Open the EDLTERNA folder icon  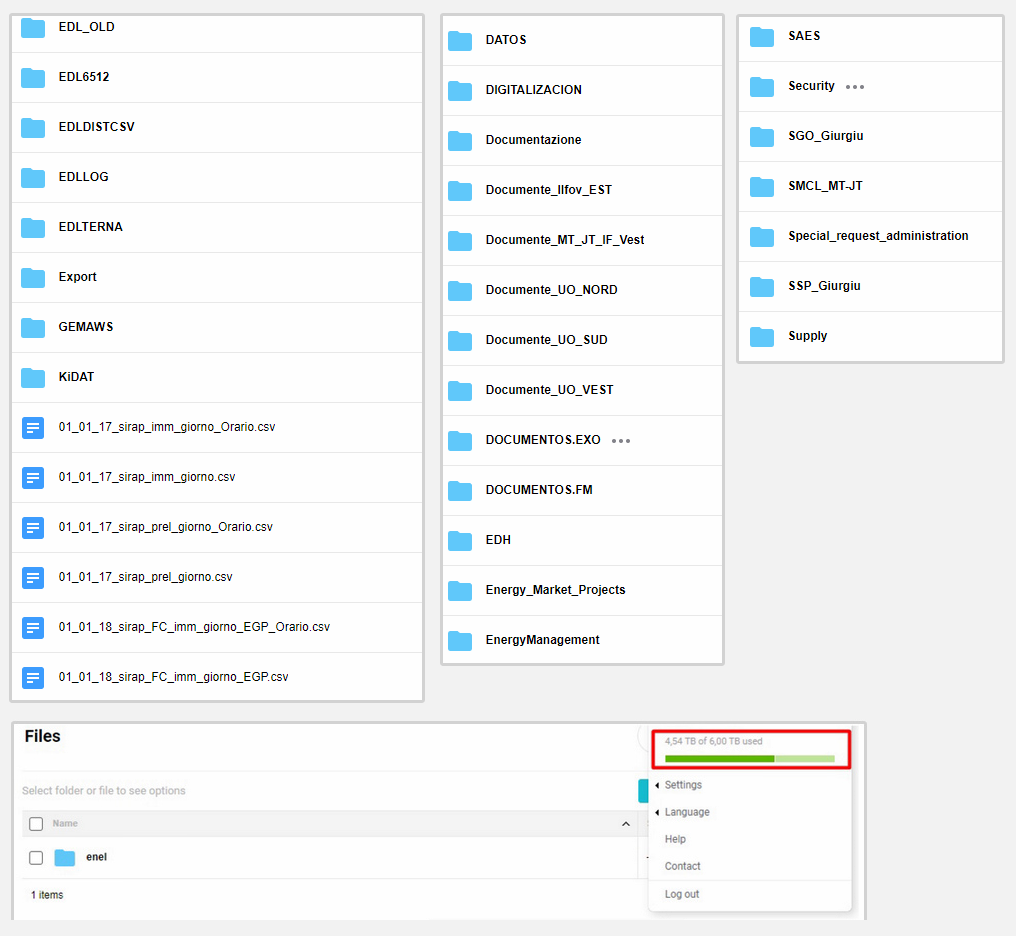click(x=33, y=227)
